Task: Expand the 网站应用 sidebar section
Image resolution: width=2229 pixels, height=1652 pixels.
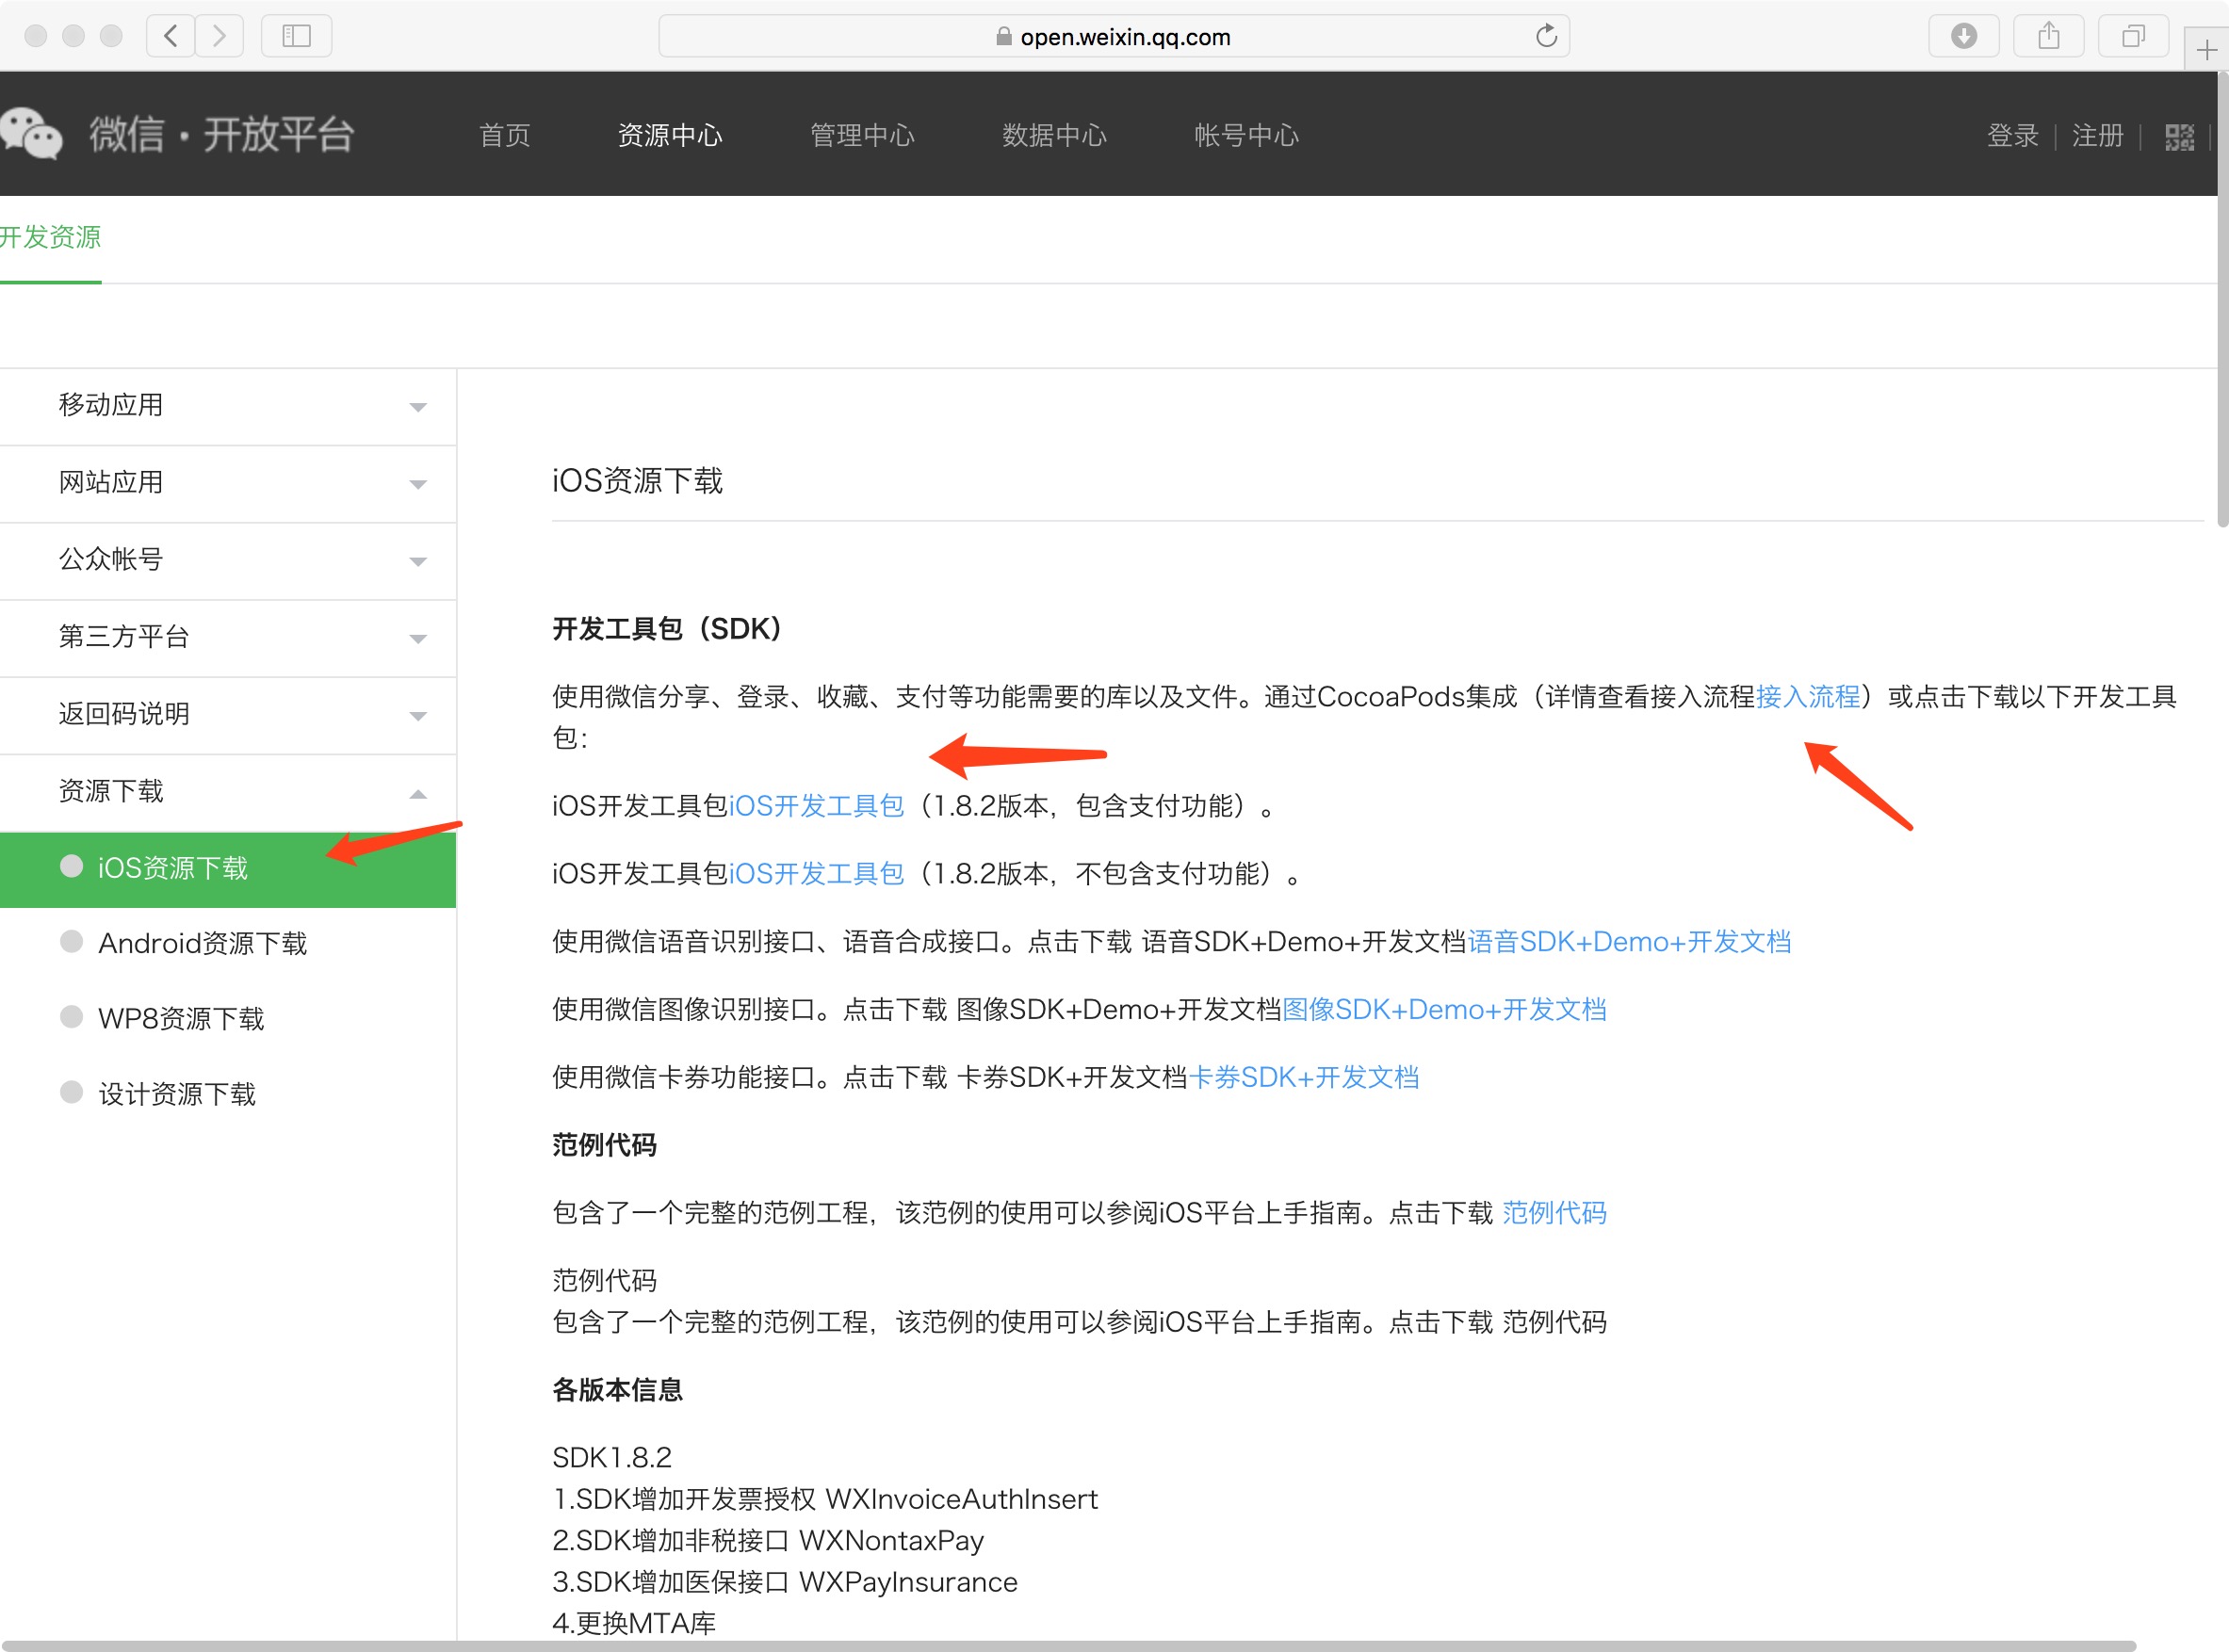Action: pyautogui.click(x=228, y=483)
